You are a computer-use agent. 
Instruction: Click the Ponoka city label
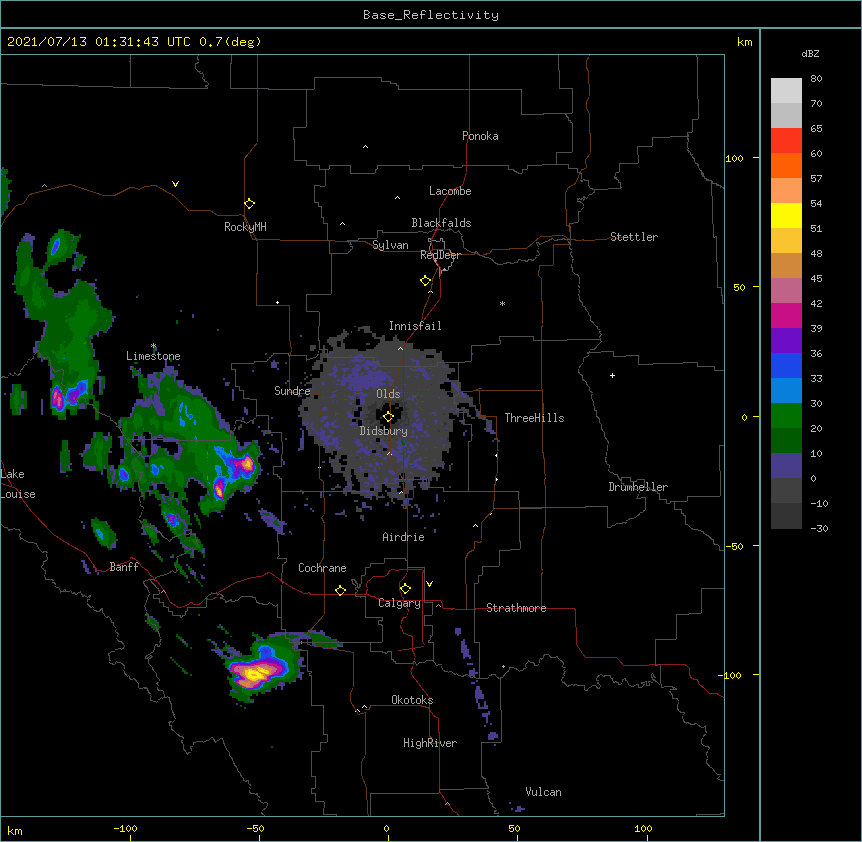pos(480,136)
